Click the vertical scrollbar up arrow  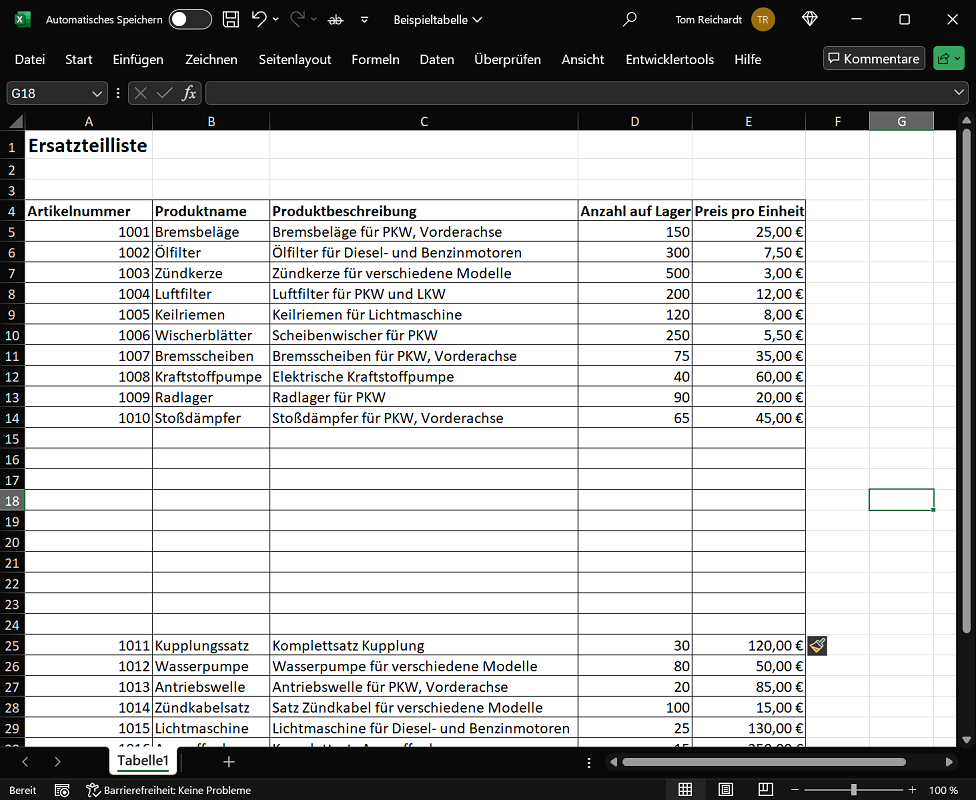pyautogui.click(x=966, y=120)
